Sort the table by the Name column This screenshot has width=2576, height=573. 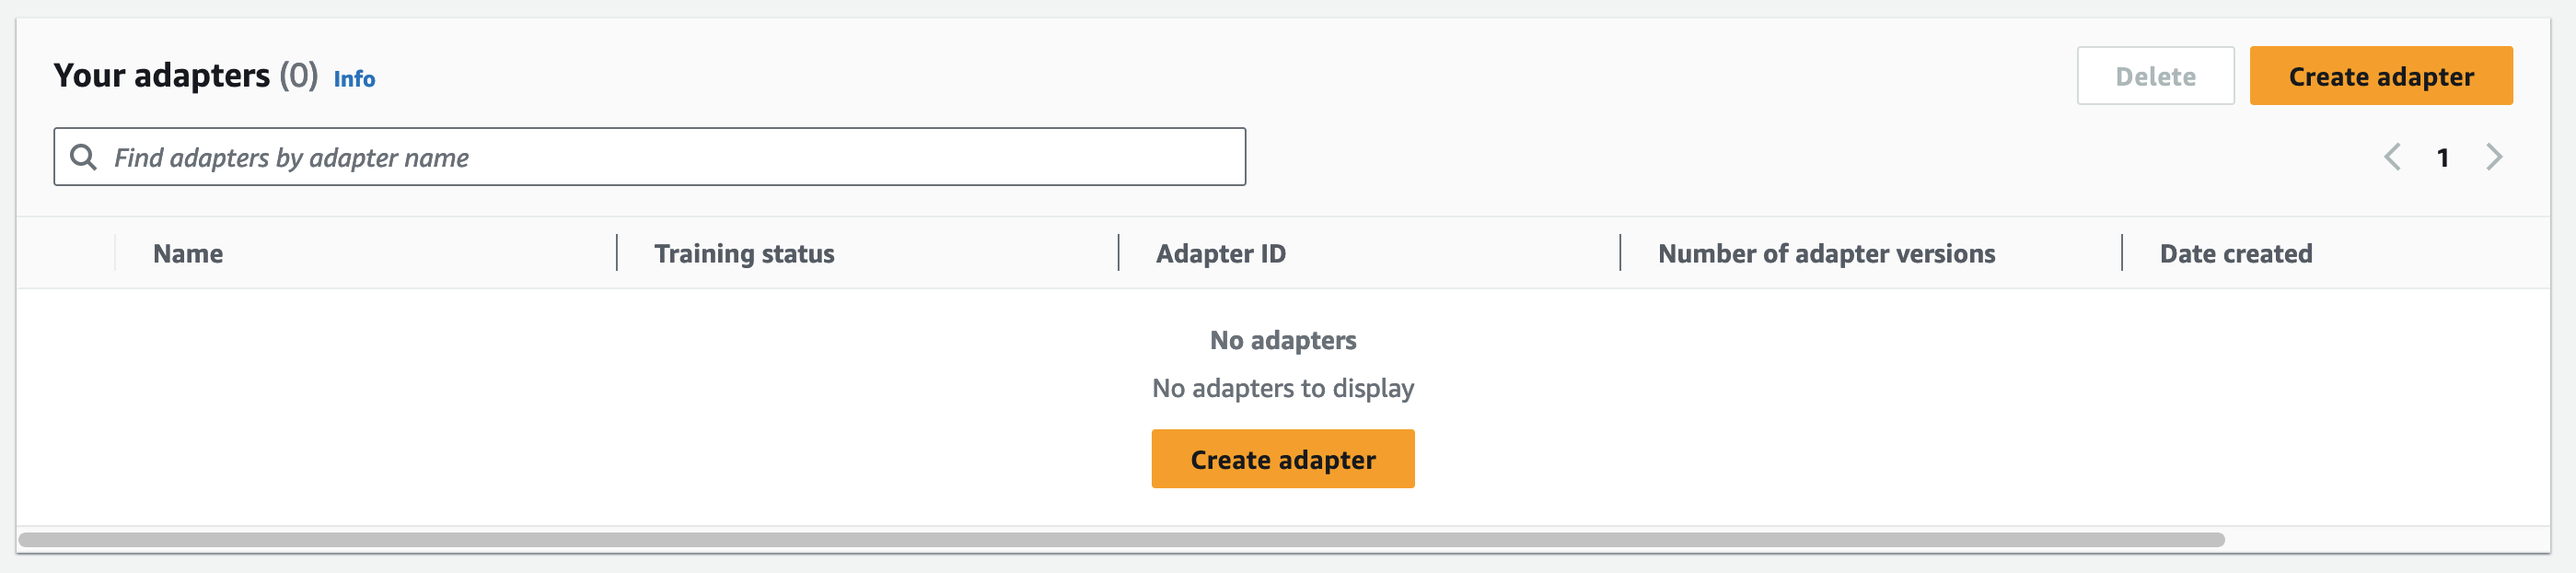pos(187,253)
